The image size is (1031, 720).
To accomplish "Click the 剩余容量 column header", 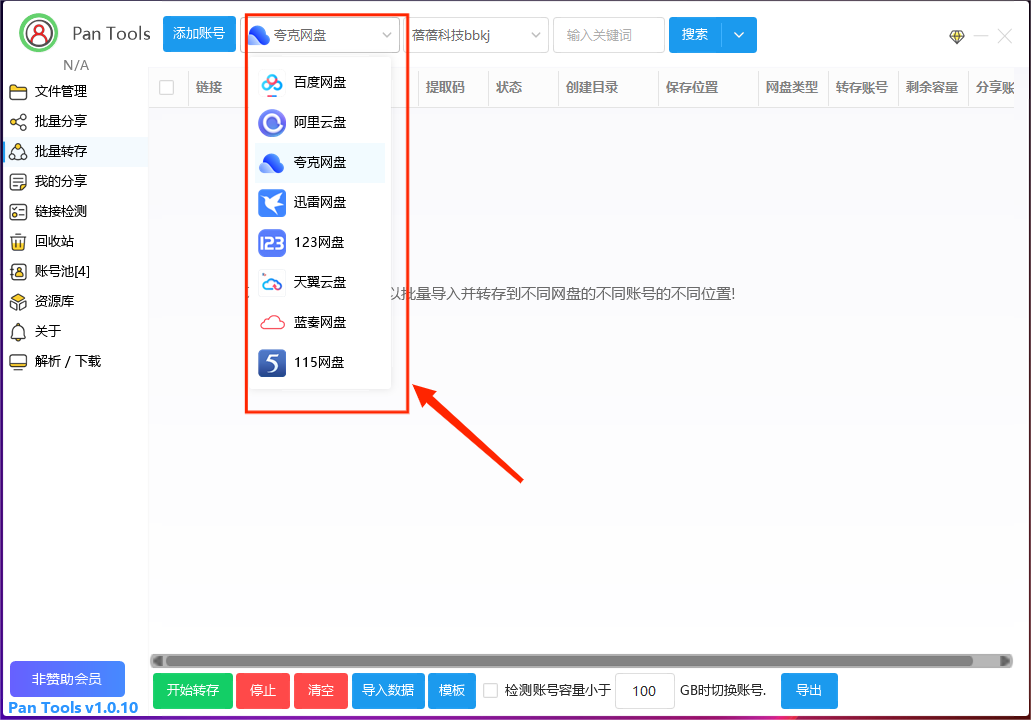I will click(x=932, y=87).
